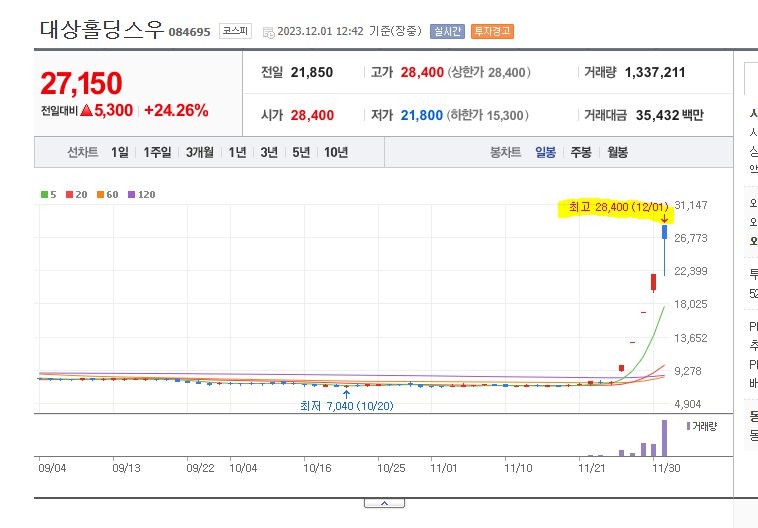Switch line chart to 3개월
This screenshot has width=758, height=528.
[x=200, y=152]
